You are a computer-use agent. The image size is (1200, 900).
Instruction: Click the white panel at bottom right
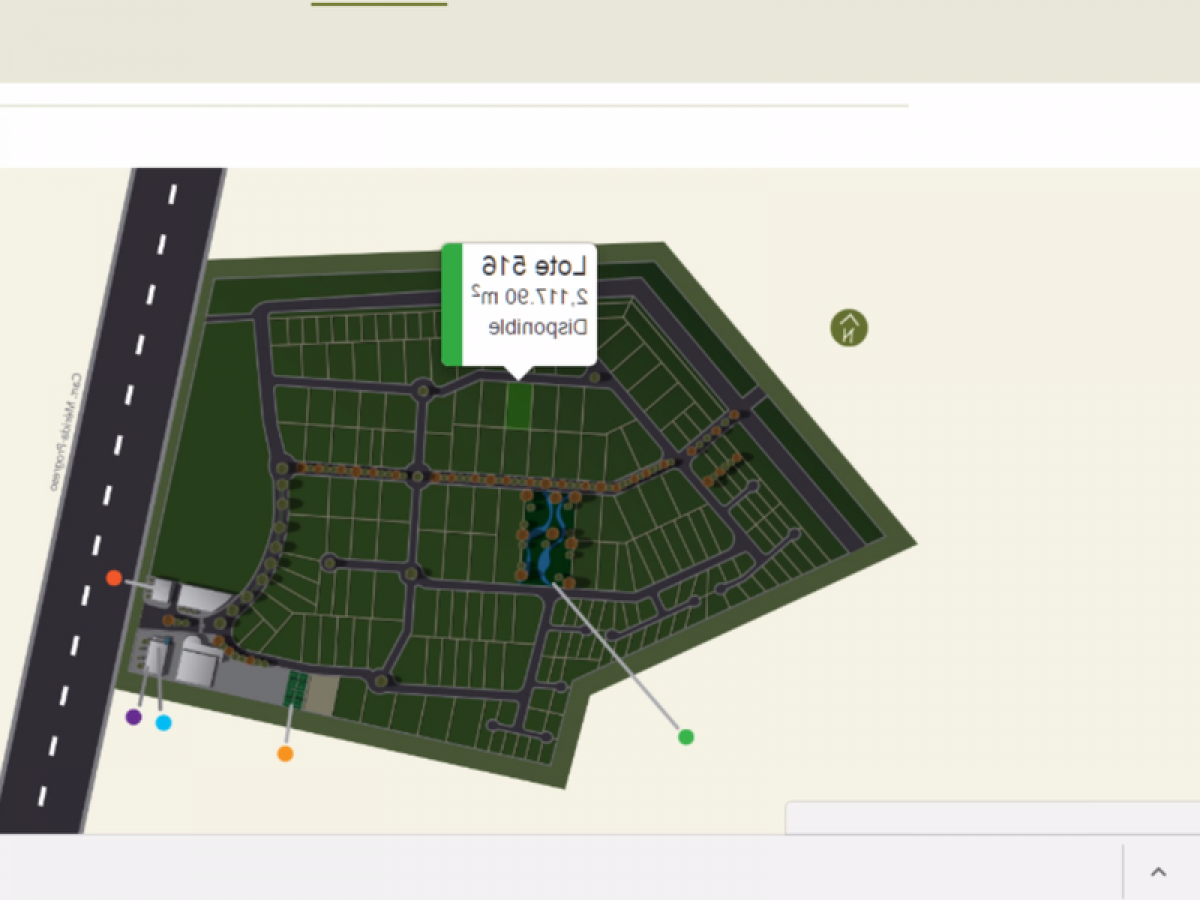click(990, 818)
